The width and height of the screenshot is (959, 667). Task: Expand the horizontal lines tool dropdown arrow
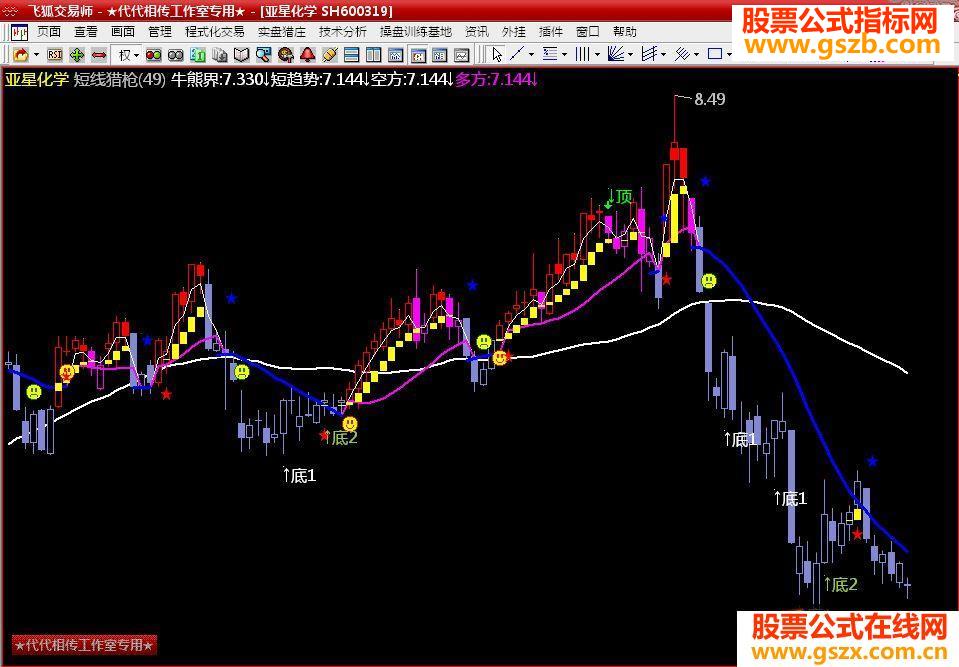[564, 55]
